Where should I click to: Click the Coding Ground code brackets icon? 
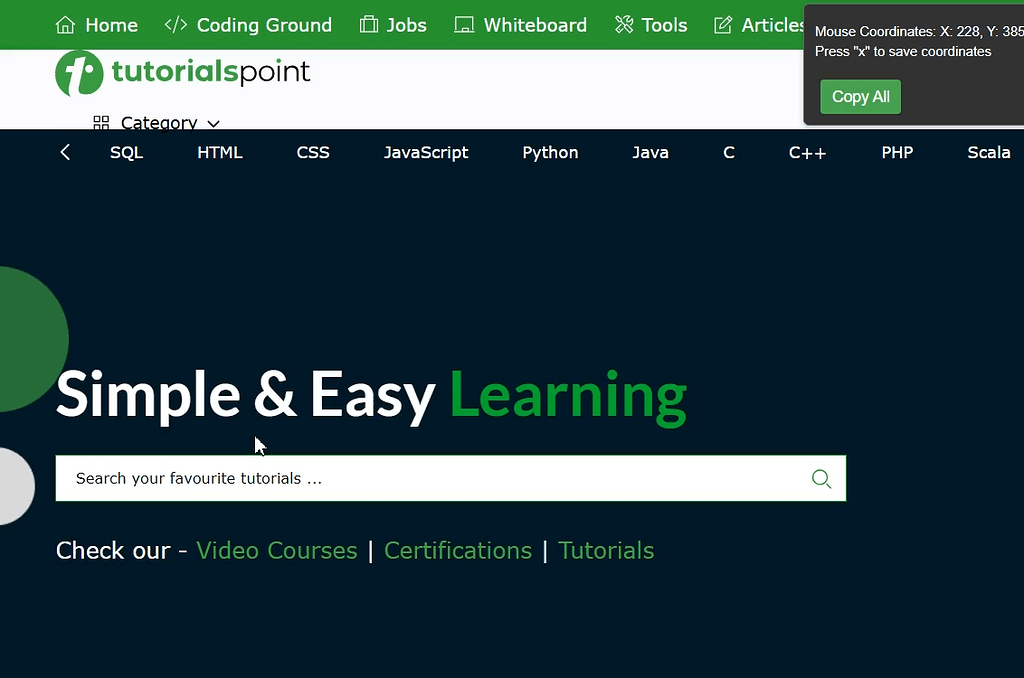176,25
